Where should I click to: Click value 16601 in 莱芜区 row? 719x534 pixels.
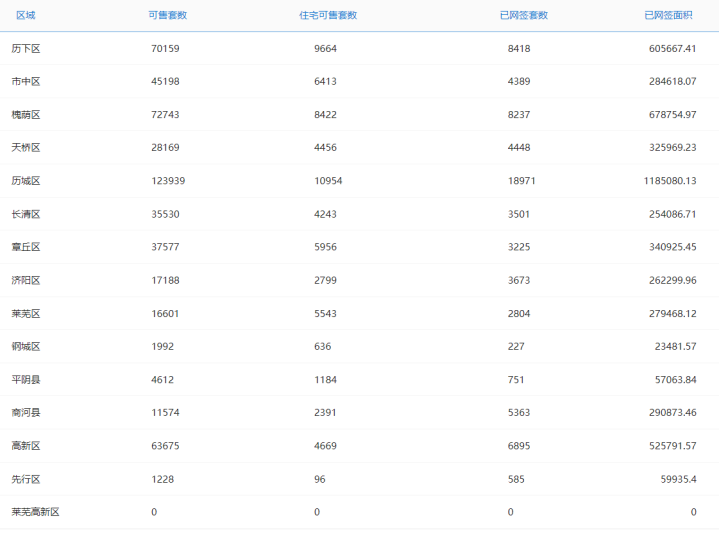click(166, 314)
